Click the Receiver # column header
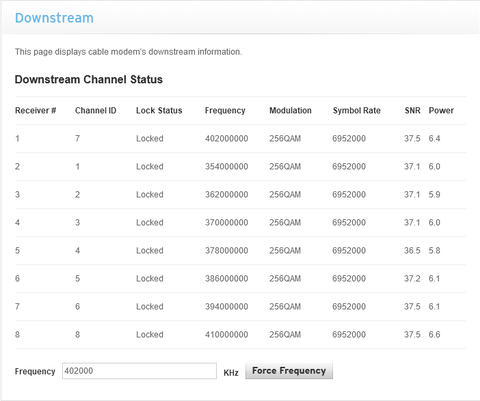 (x=36, y=110)
